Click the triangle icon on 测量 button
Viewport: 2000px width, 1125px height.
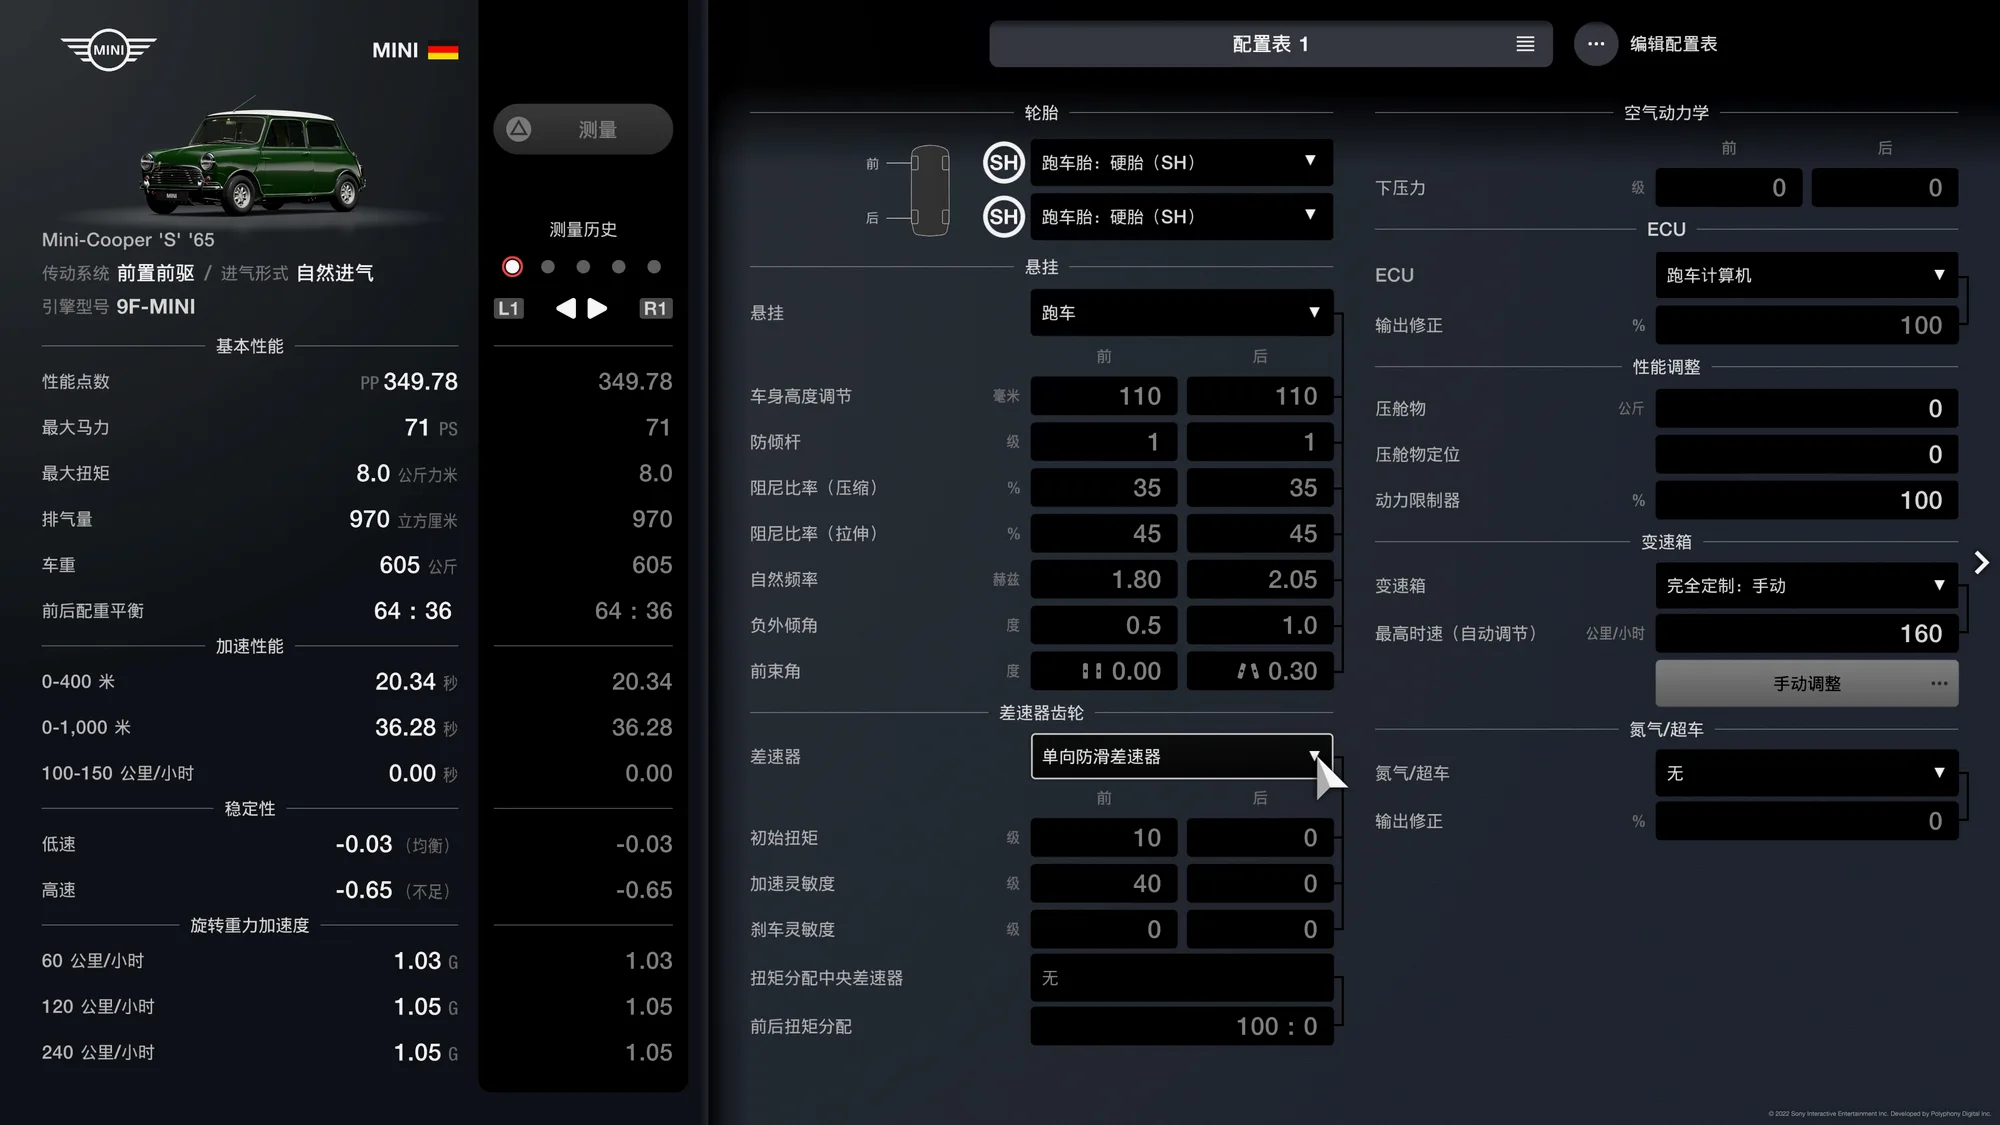(x=519, y=129)
